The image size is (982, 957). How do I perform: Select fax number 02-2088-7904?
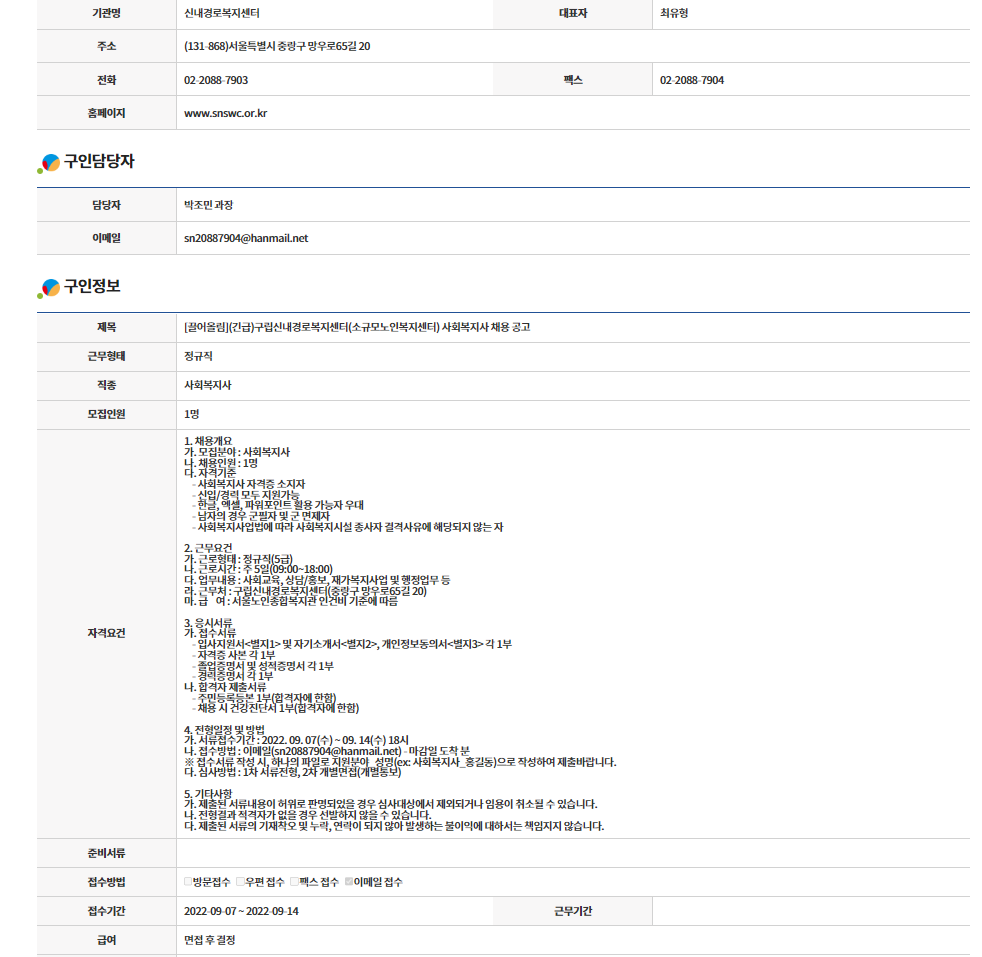tap(692, 80)
